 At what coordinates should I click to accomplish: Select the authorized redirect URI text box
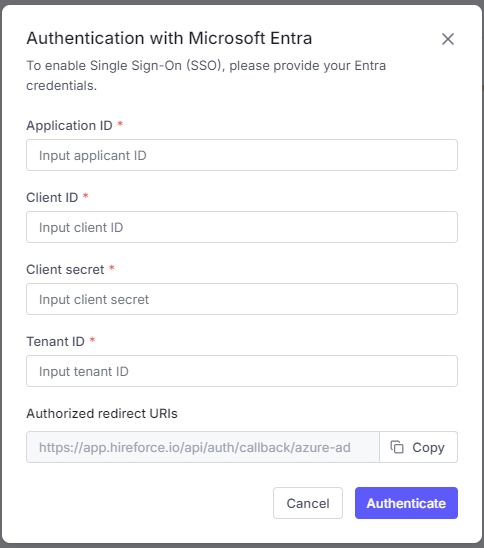click(203, 447)
